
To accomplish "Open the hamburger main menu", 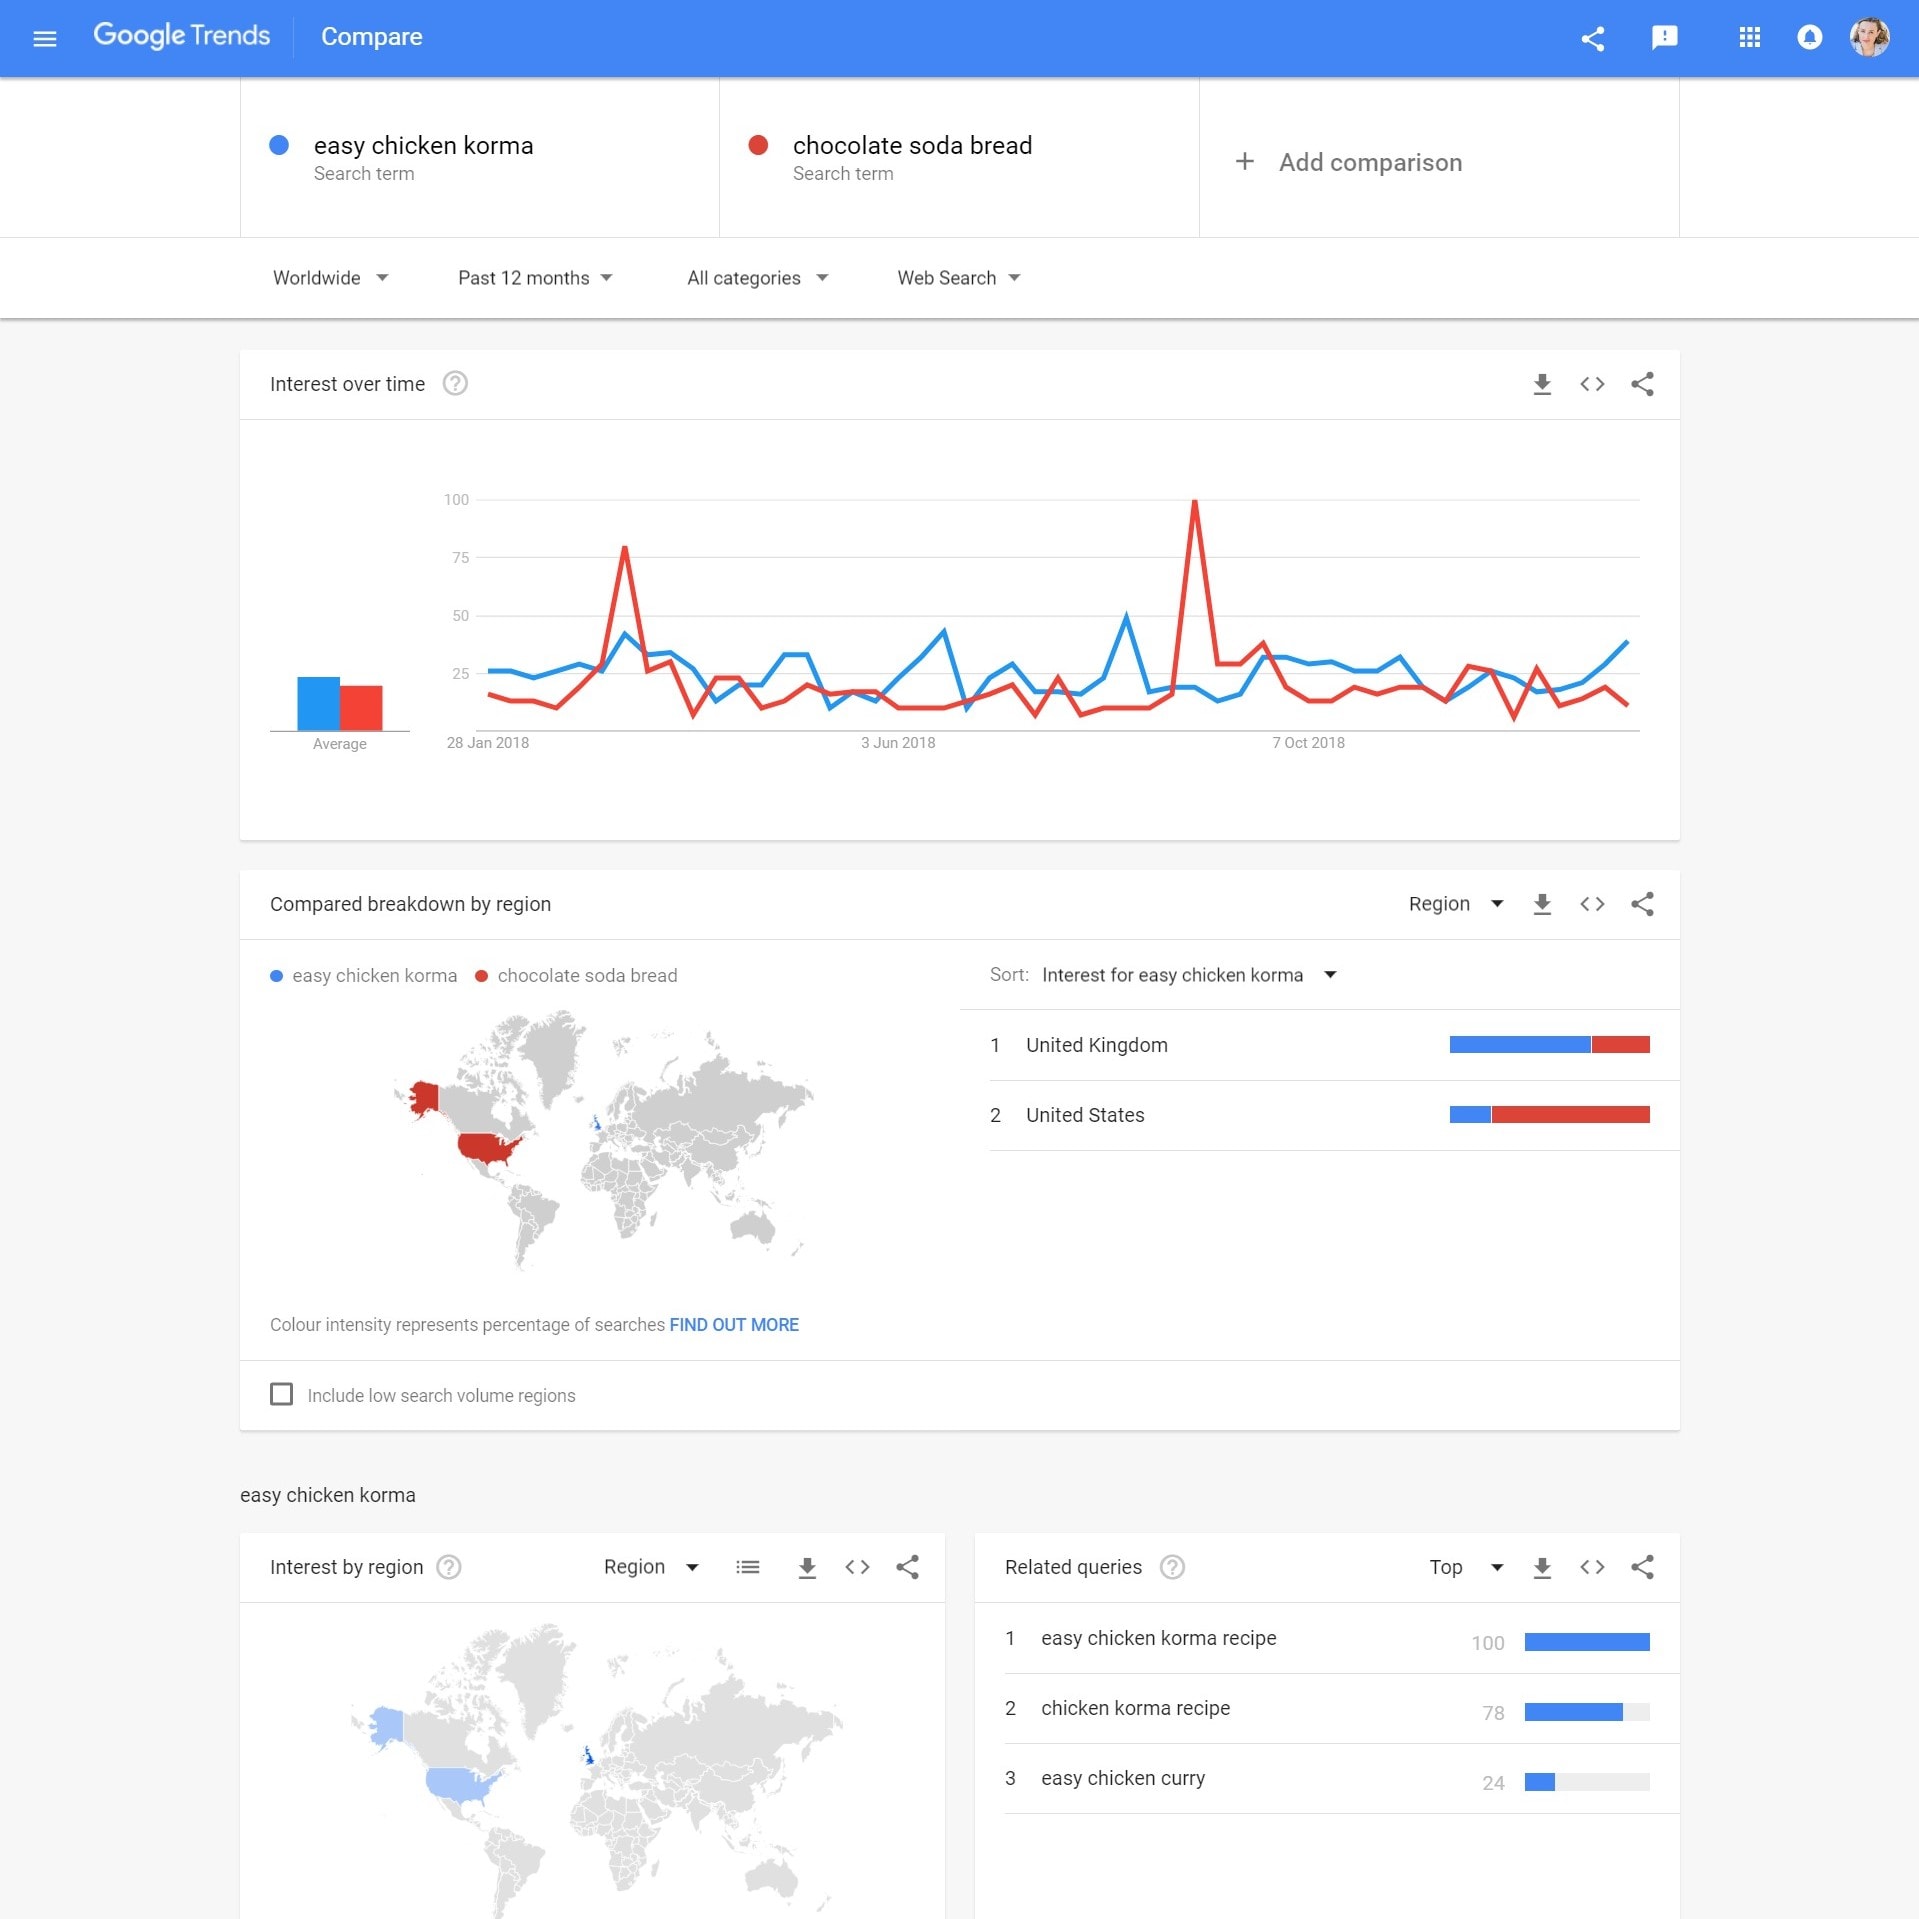I will [x=45, y=38].
